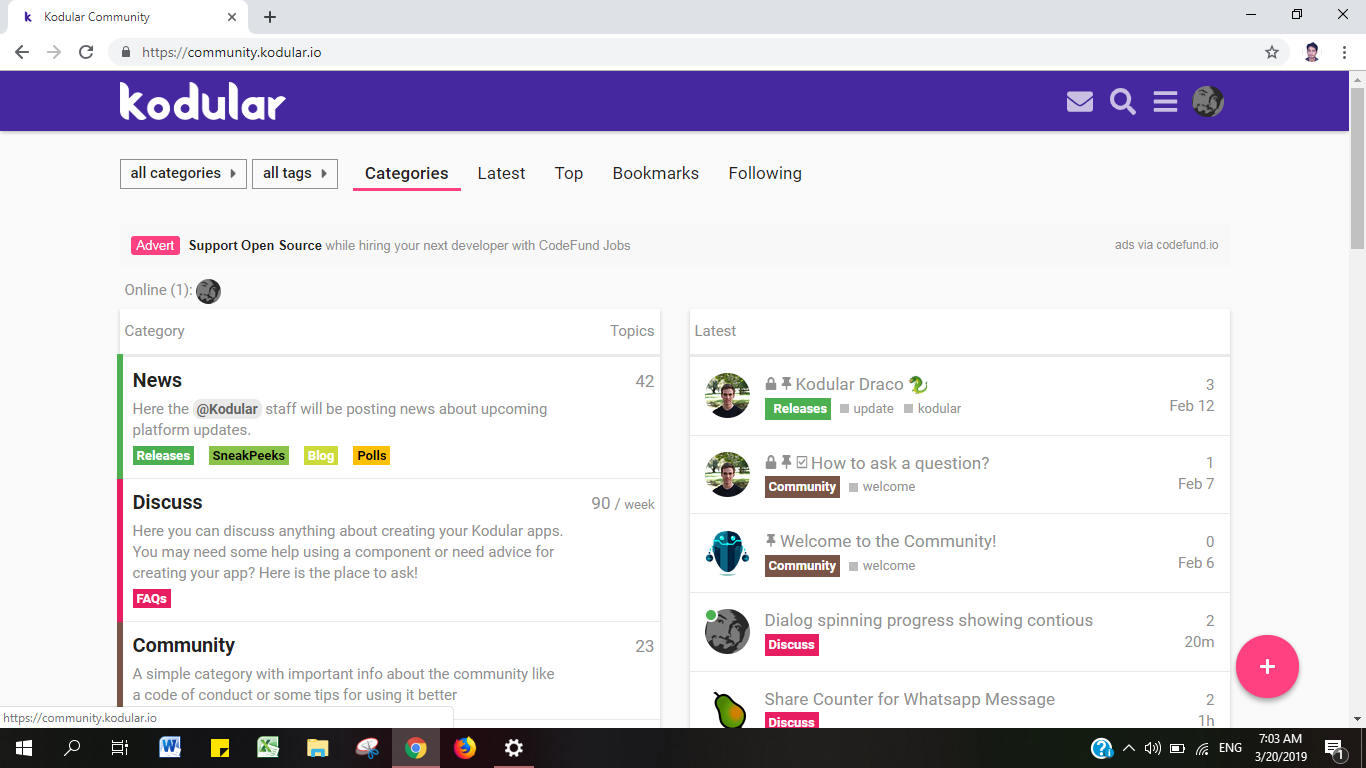Screen dimensions: 1366x768
Task: Reload the page with the refresh icon
Action: click(x=86, y=52)
